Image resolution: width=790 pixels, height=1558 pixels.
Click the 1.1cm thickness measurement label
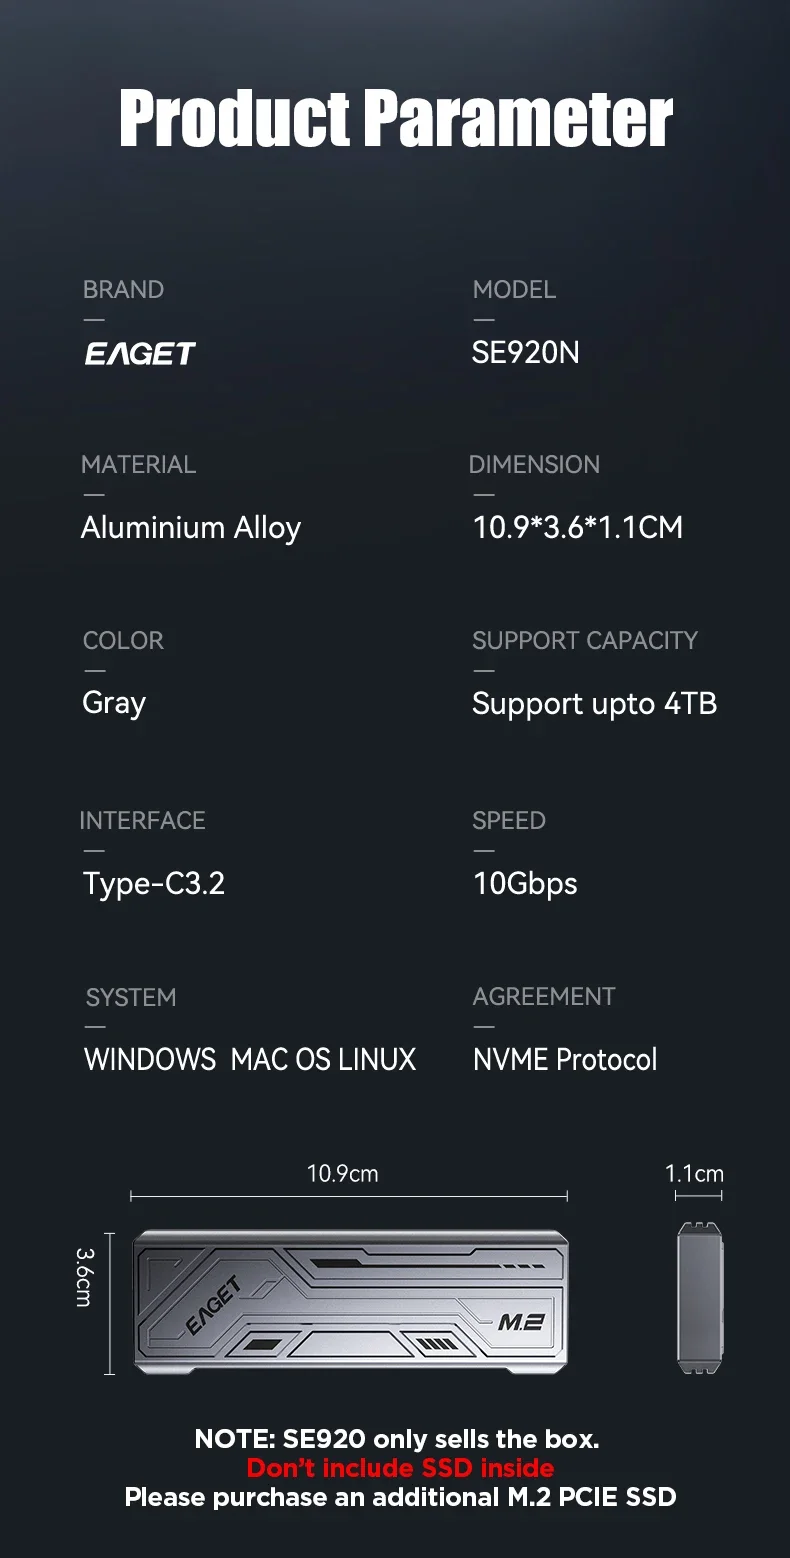[694, 1174]
